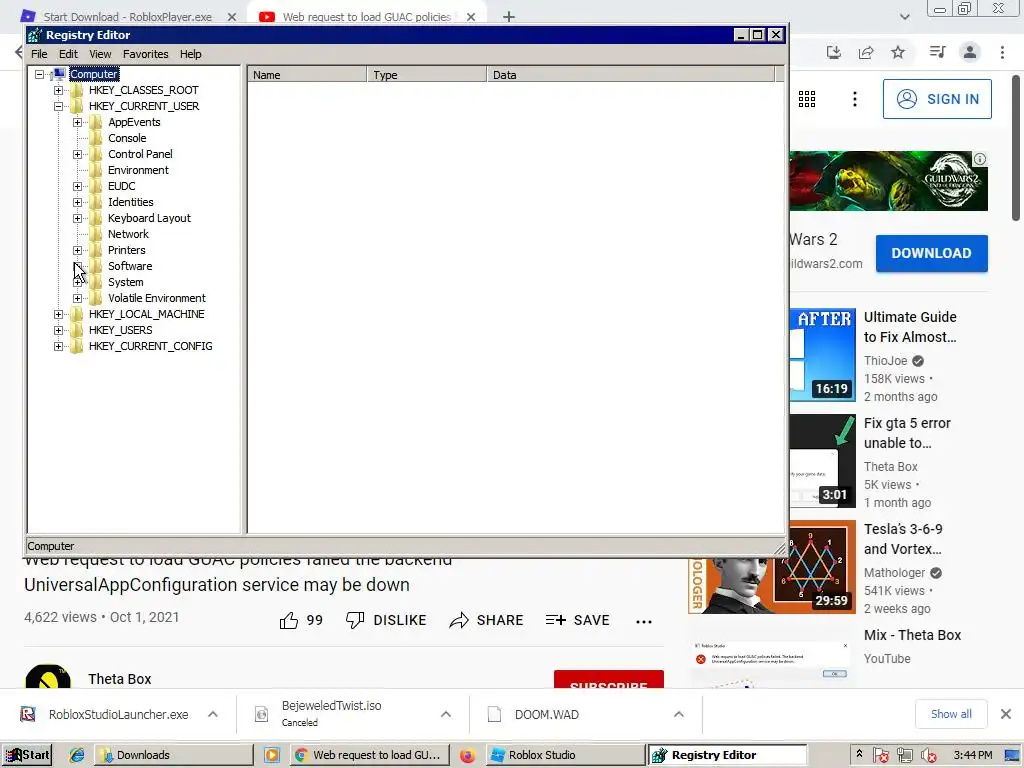The image size is (1024, 768).
Task: Switch to Start Download RobloxPlayer.exe browser tab
Action: tap(127, 16)
